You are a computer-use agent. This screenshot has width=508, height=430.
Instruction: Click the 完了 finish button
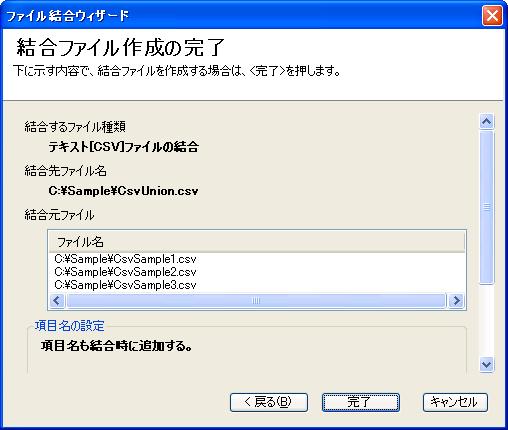tap(360, 402)
